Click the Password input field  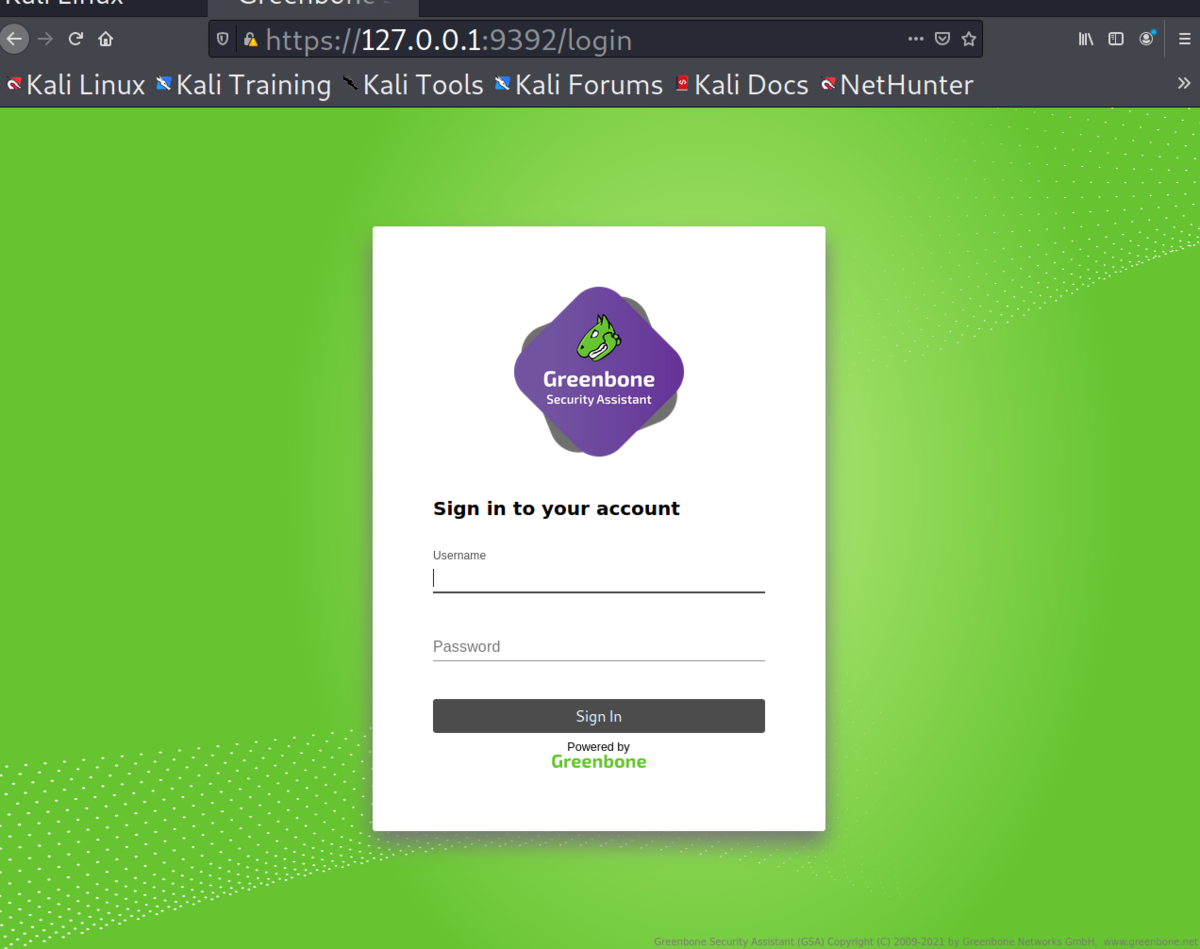pos(598,647)
